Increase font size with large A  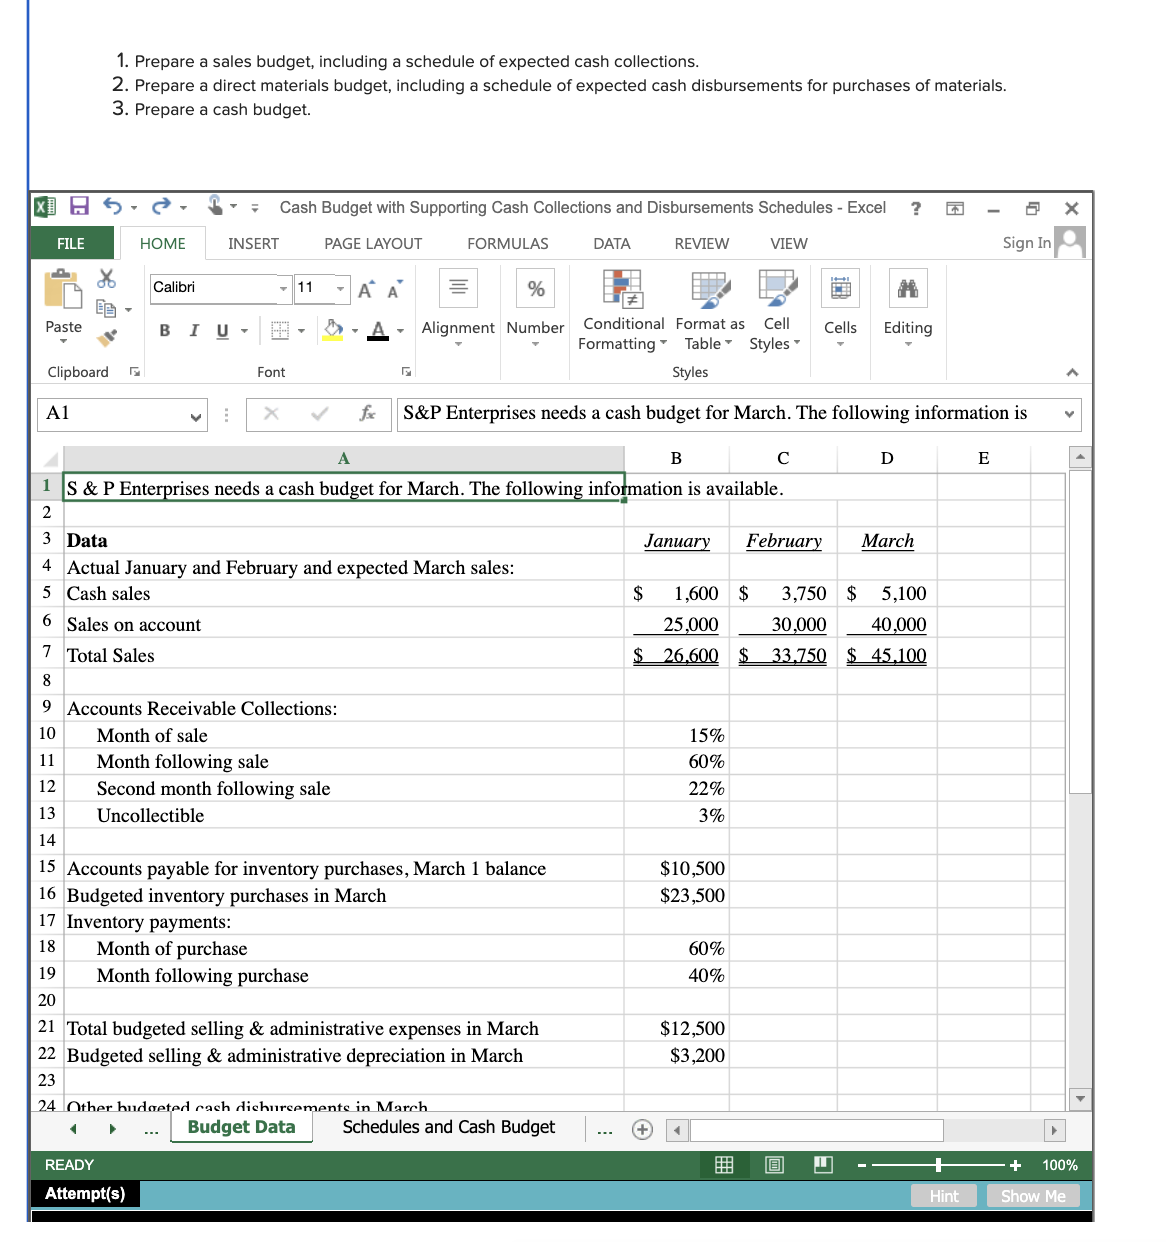[x=366, y=290]
